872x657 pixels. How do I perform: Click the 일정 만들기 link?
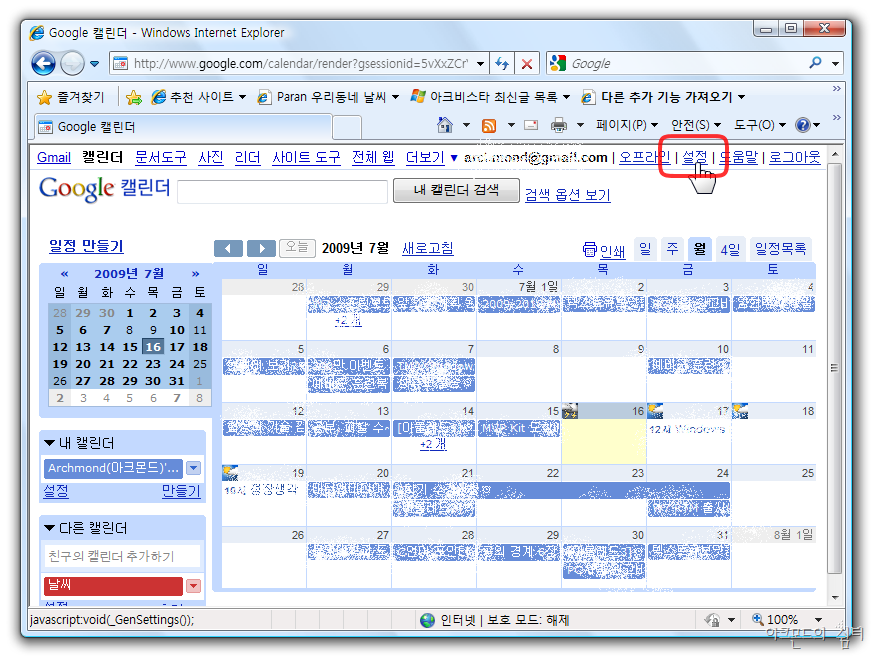(x=86, y=246)
